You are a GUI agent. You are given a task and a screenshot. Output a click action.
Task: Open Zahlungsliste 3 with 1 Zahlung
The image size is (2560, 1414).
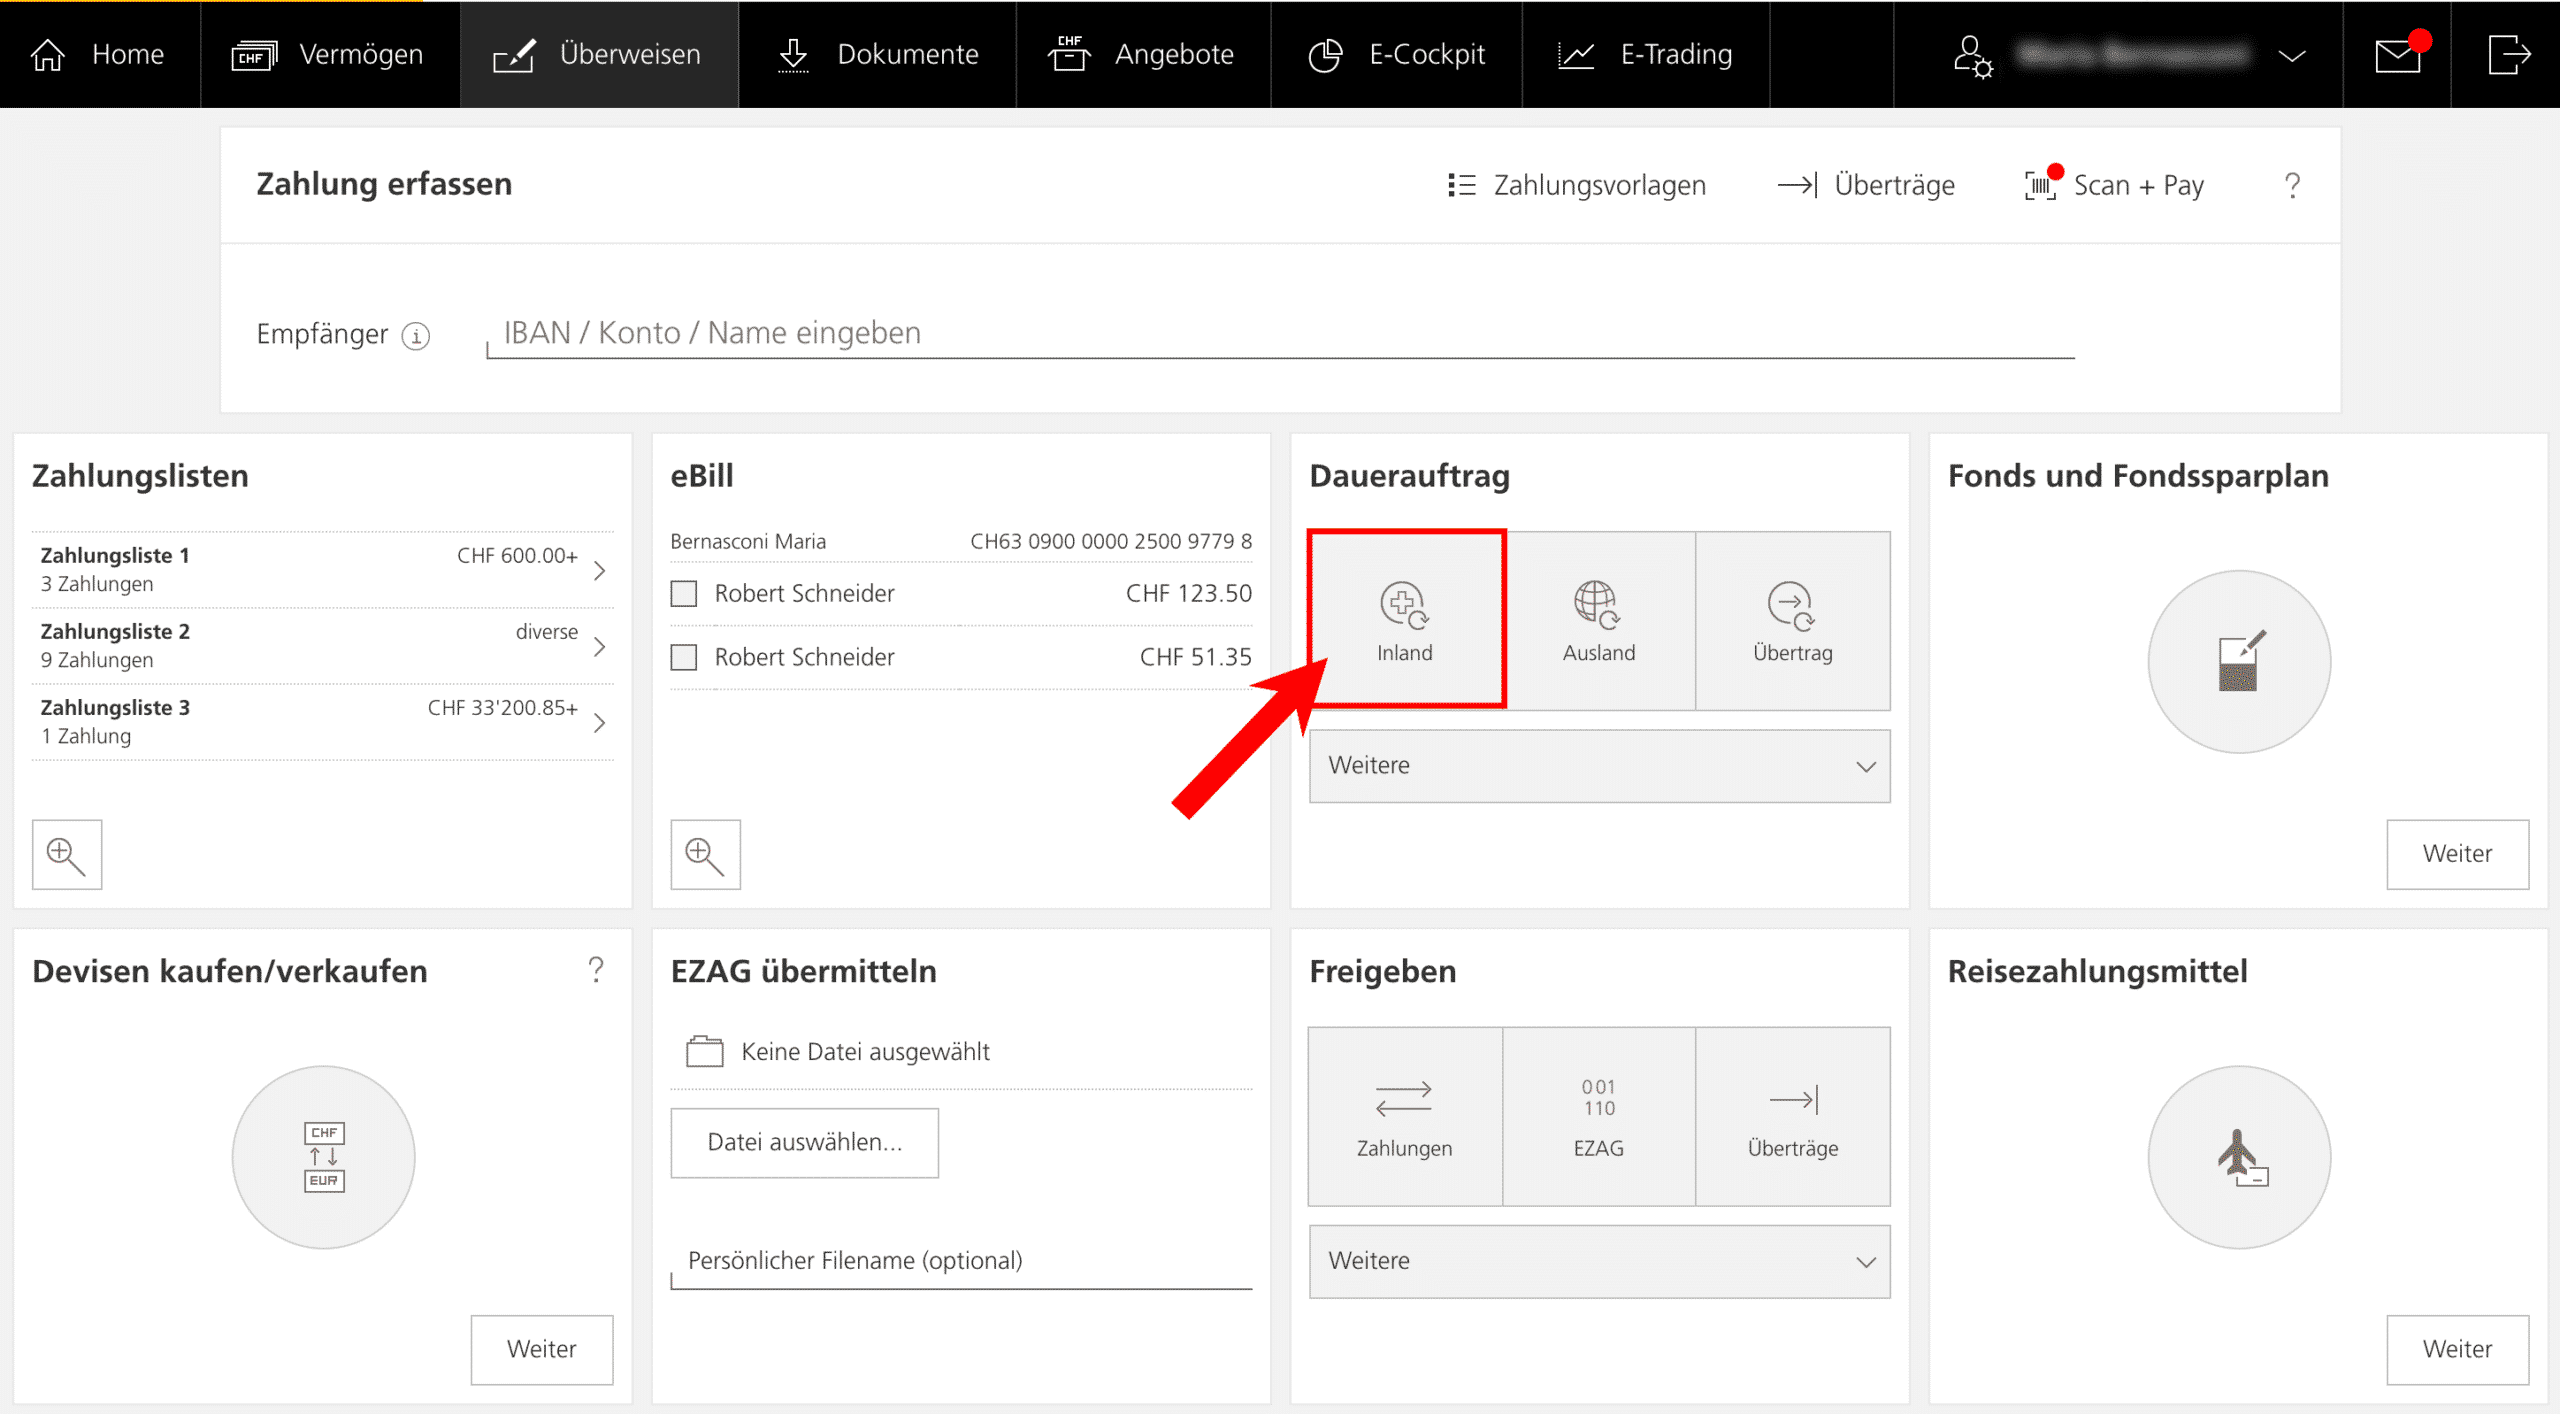point(323,721)
